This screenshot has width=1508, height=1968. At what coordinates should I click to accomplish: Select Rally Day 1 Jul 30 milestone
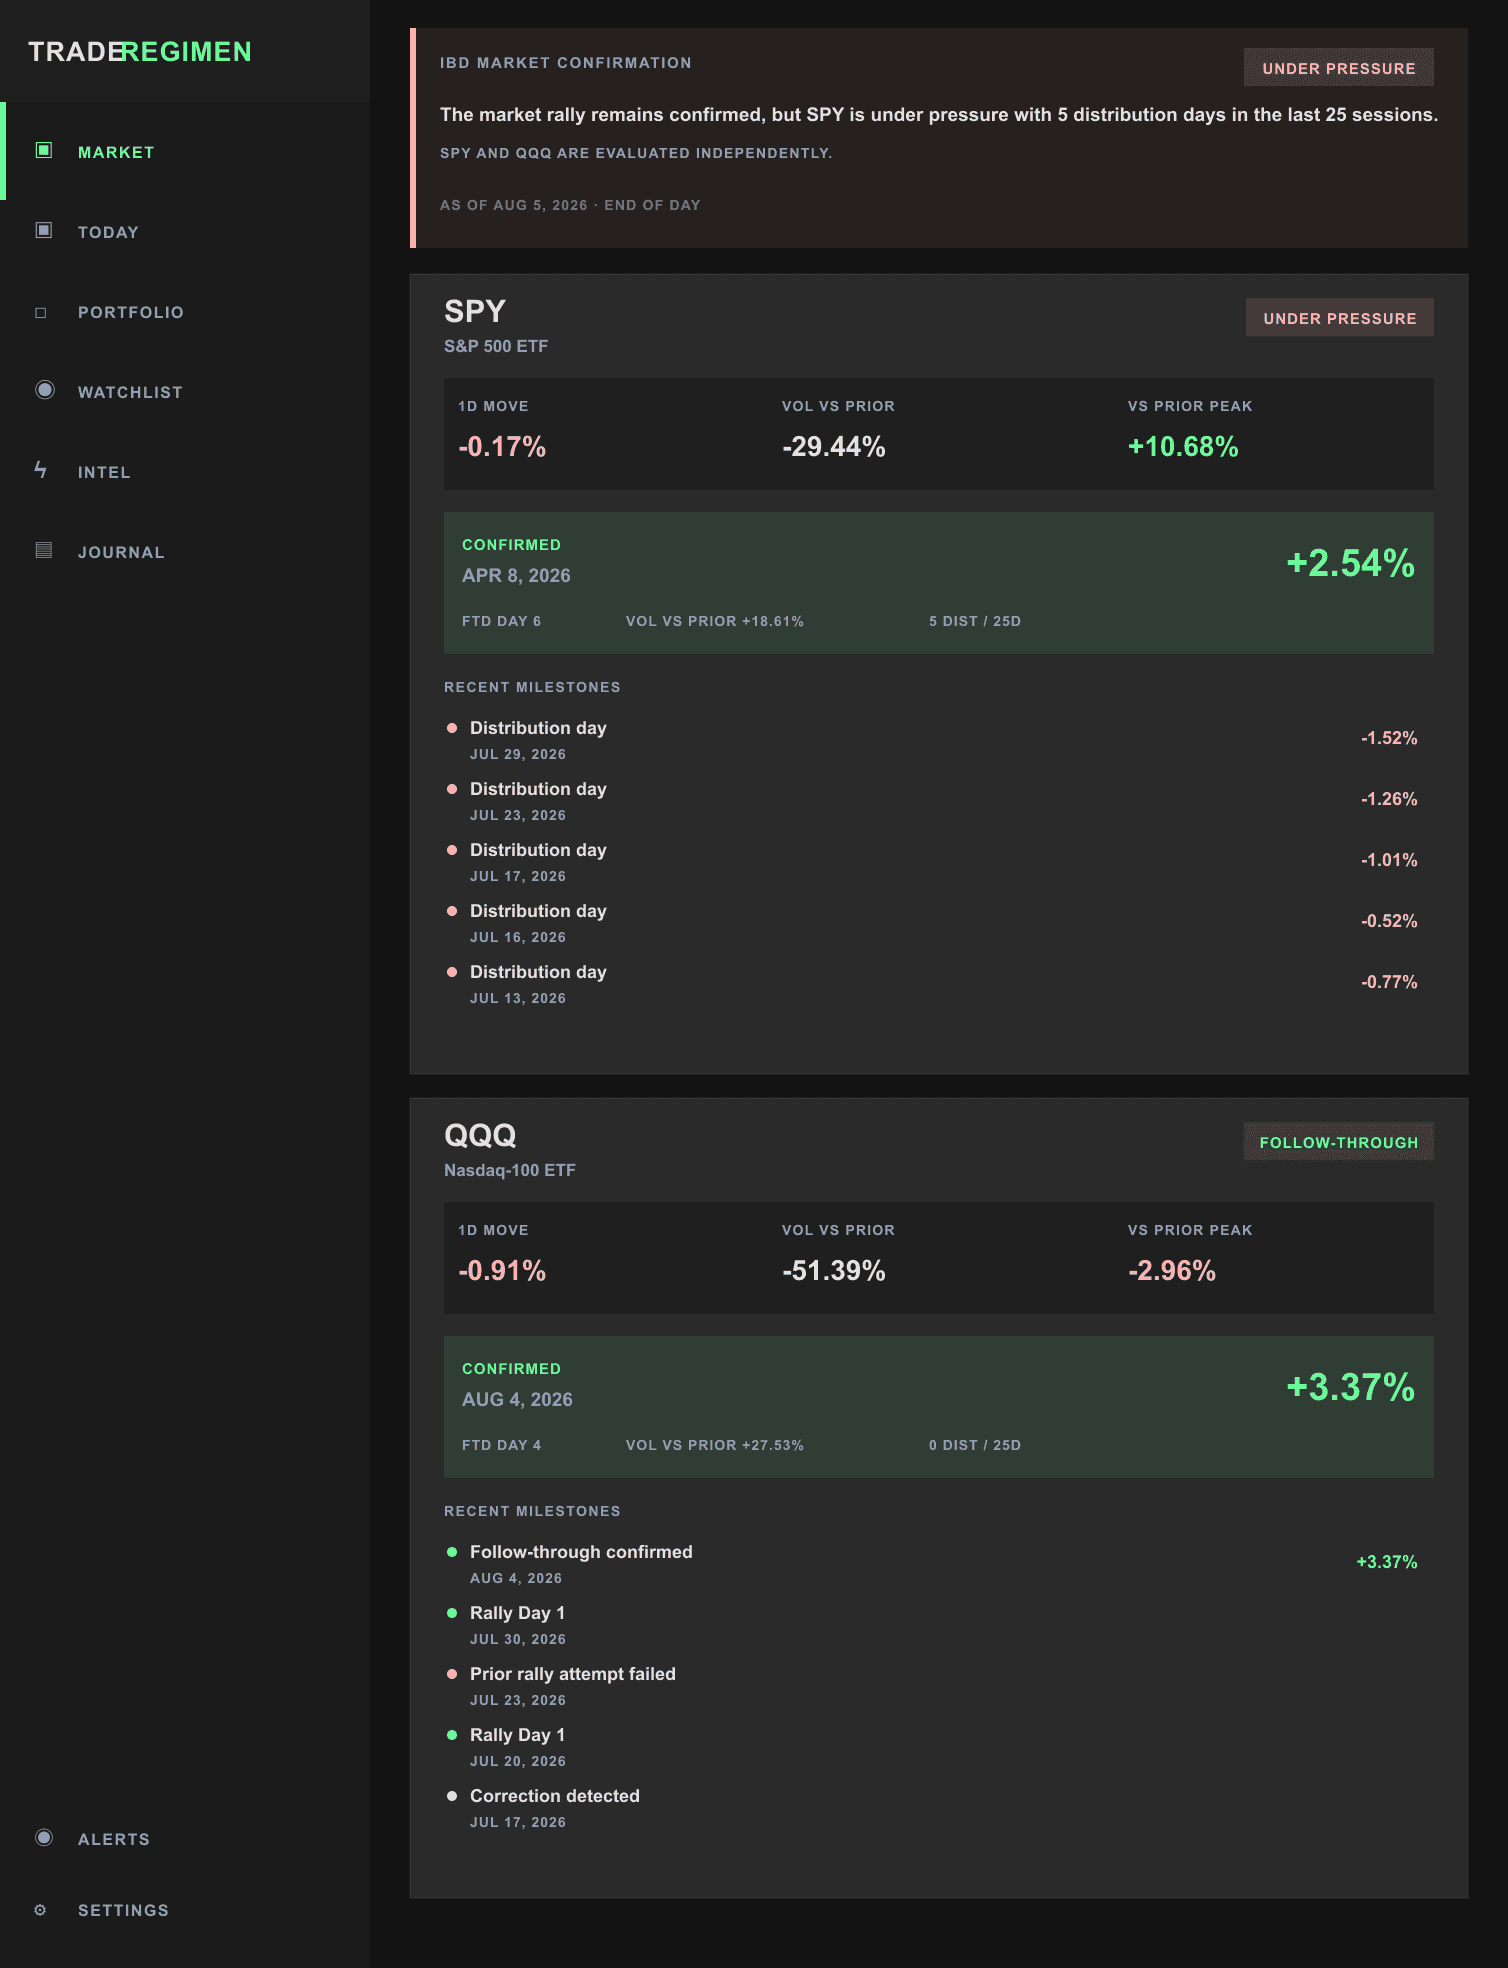[x=932, y=1624]
